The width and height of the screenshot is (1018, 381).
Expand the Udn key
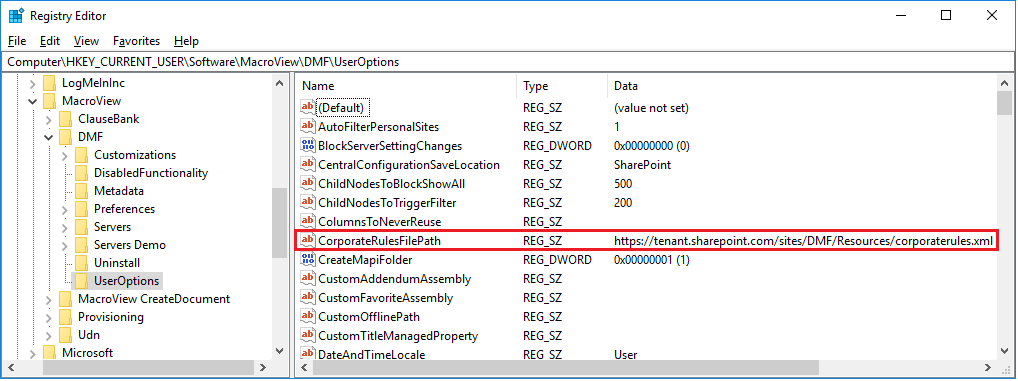pos(48,335)
